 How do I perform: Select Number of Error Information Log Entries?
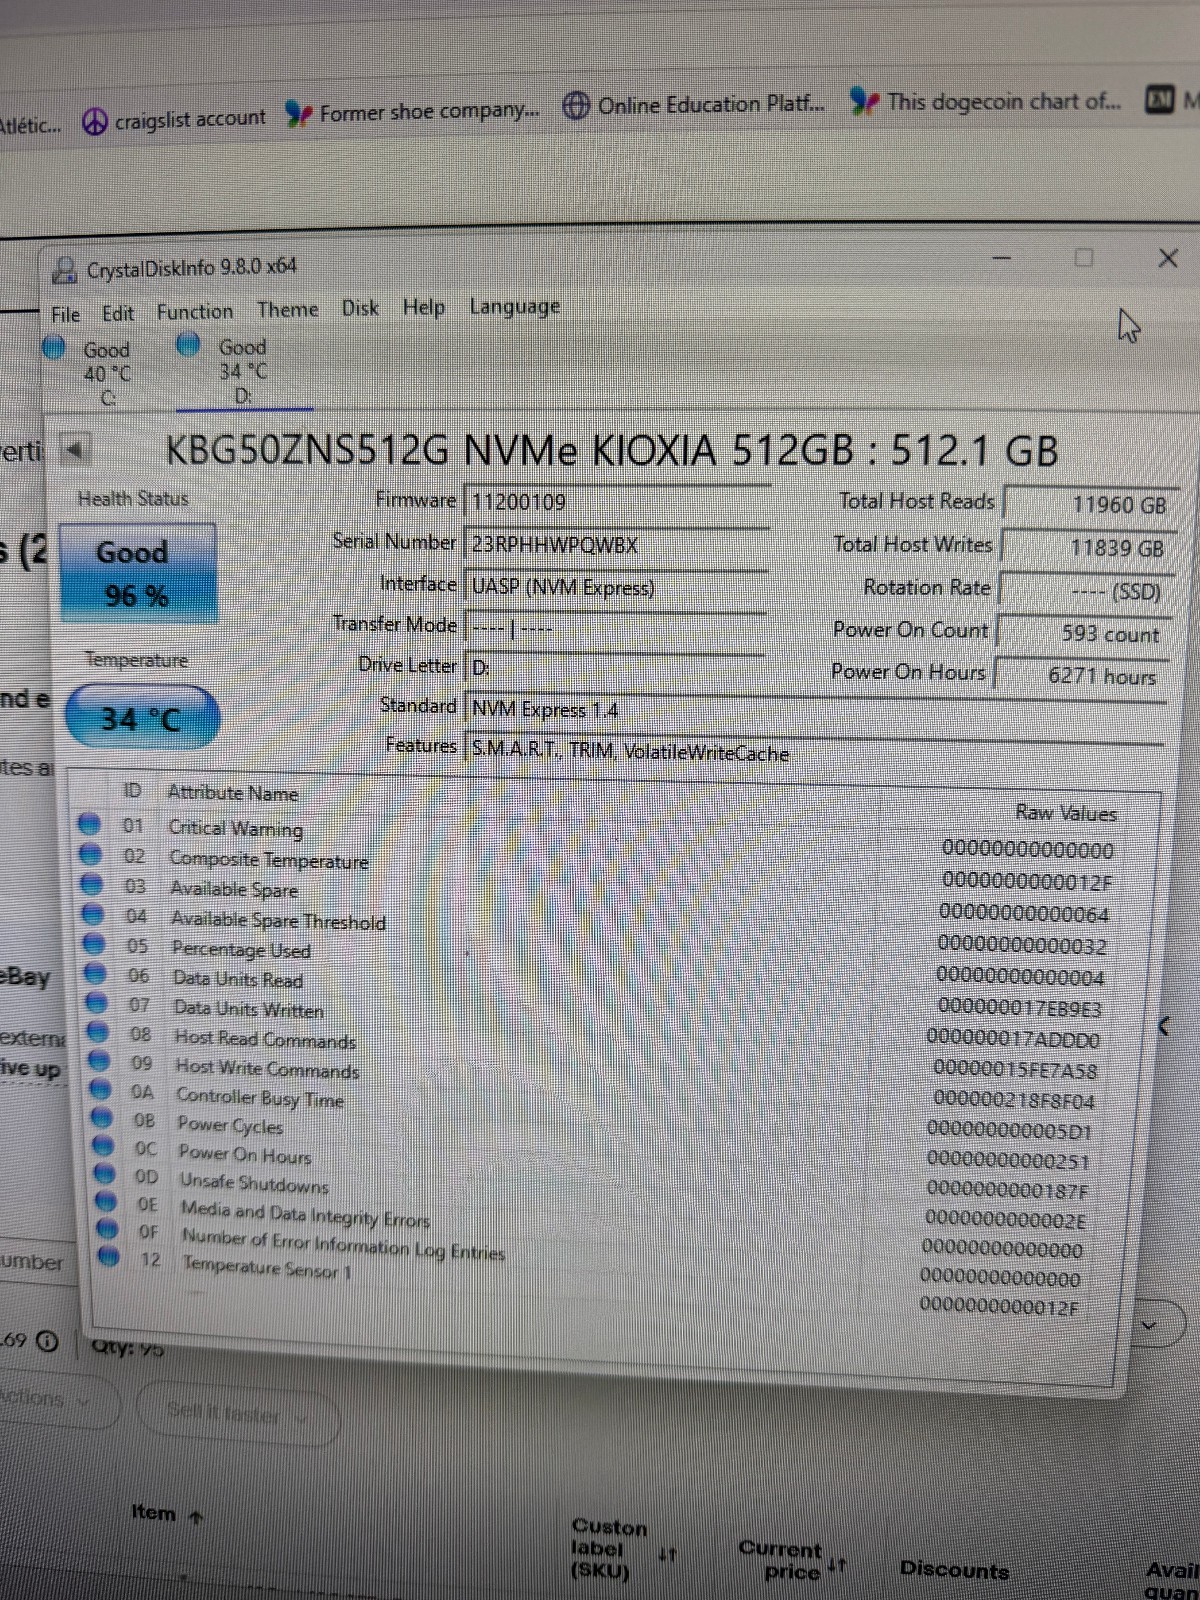tap(343, 1245)
